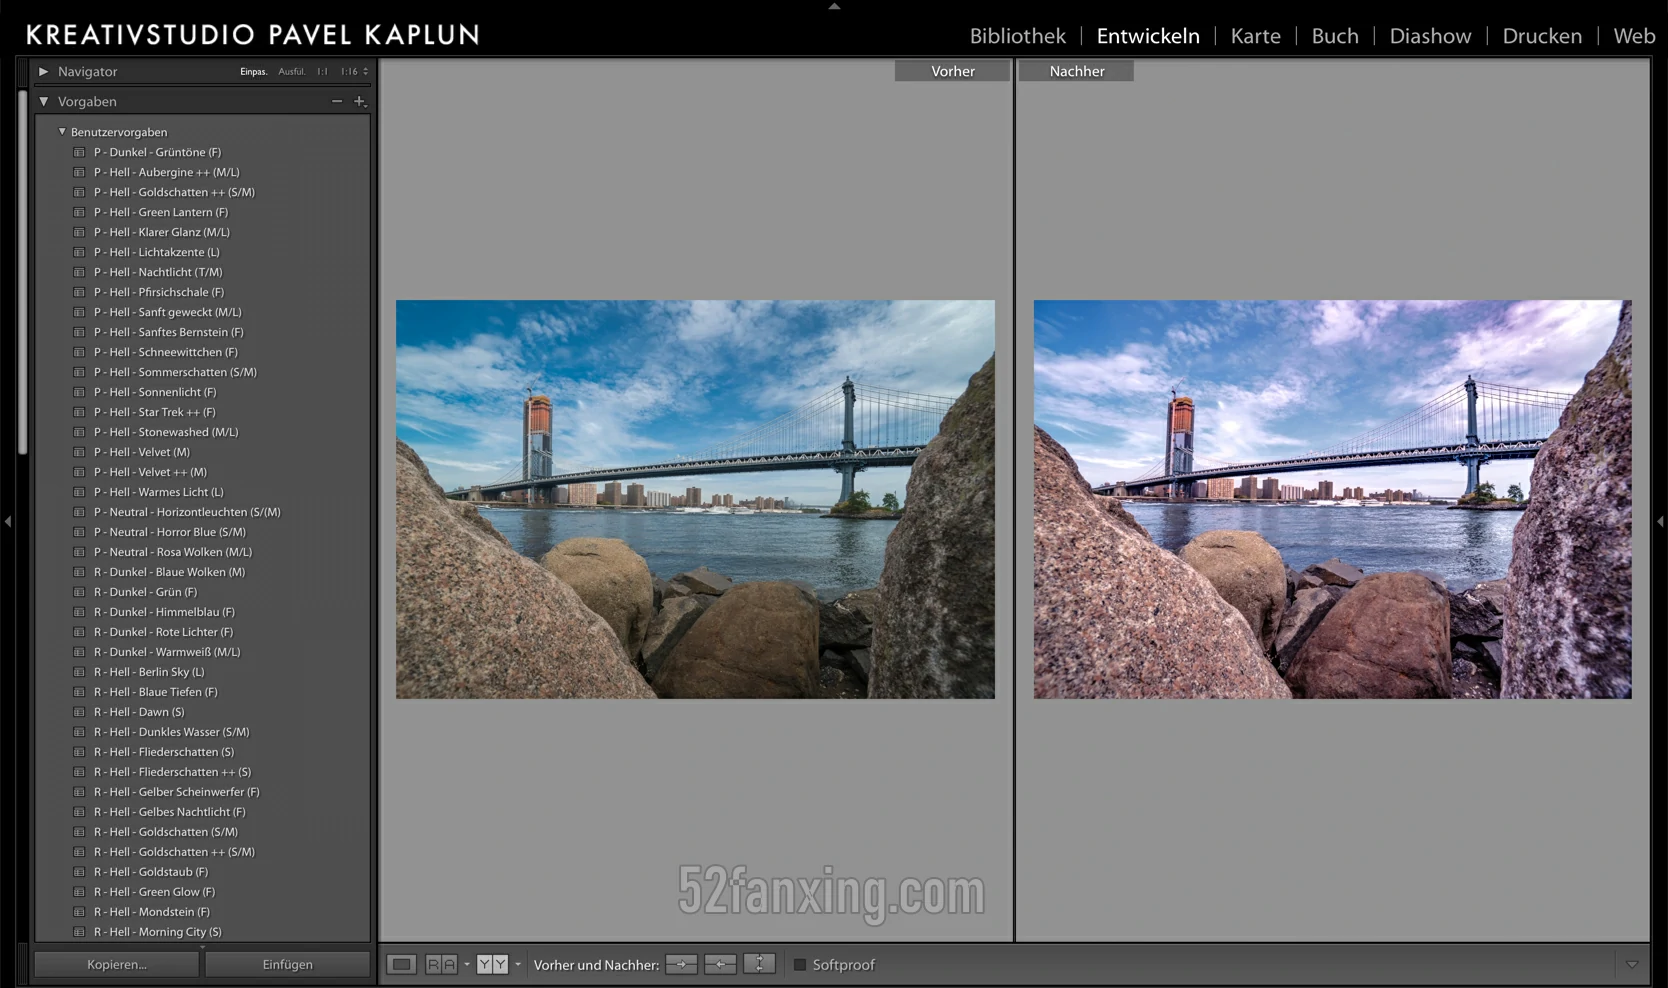The height and width of the screenshot is (988, 1668).
Task: Switch to the Drucken module
Action: [x=1542, y=36]
